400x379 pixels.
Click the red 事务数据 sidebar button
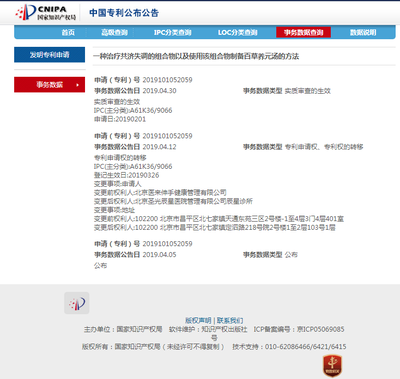click(x=49, y=85)
